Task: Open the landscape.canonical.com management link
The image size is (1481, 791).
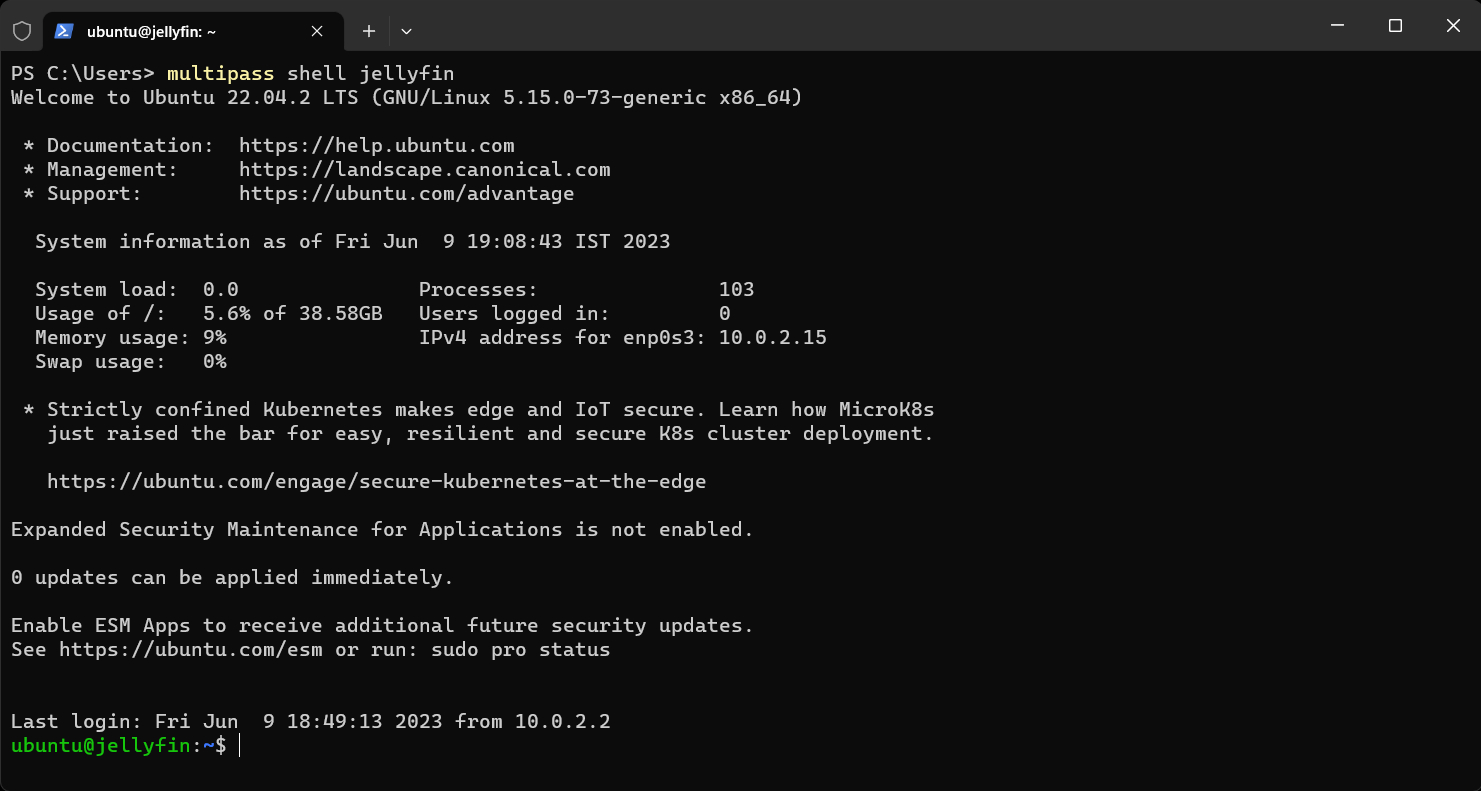Action: (424, 170)
